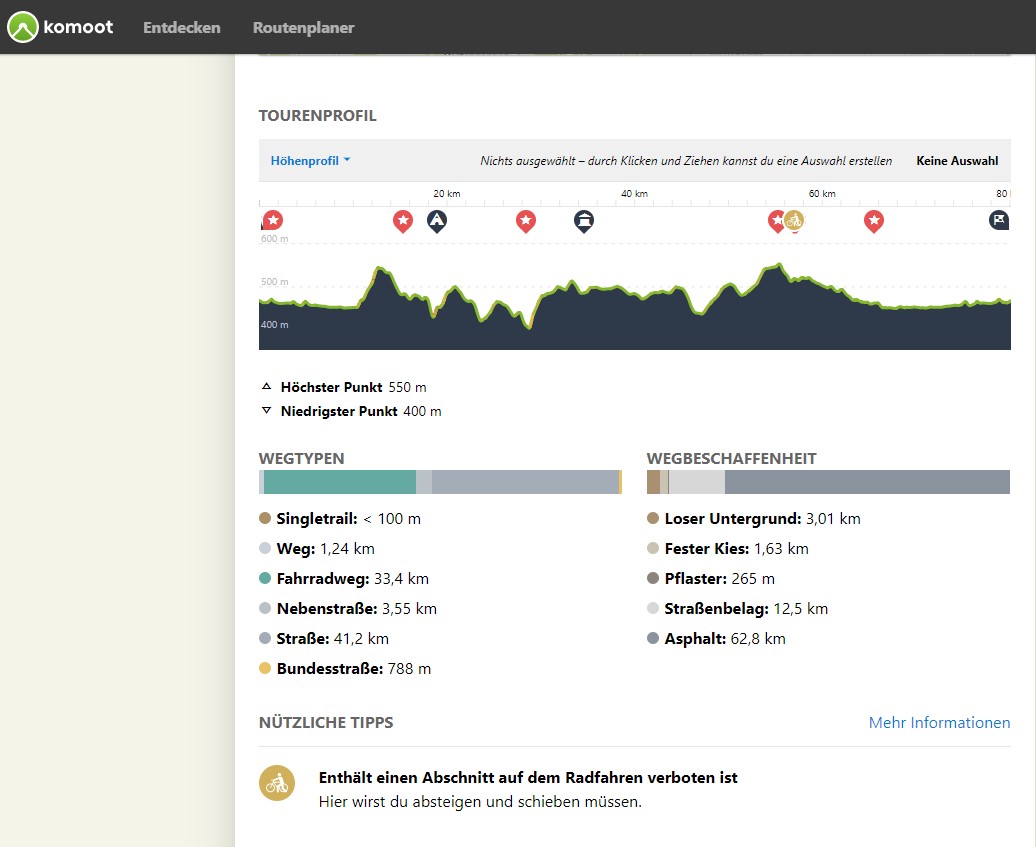Click the dark shelter marker before 40 km
The image size is (1036, 847).
(584, 220)
